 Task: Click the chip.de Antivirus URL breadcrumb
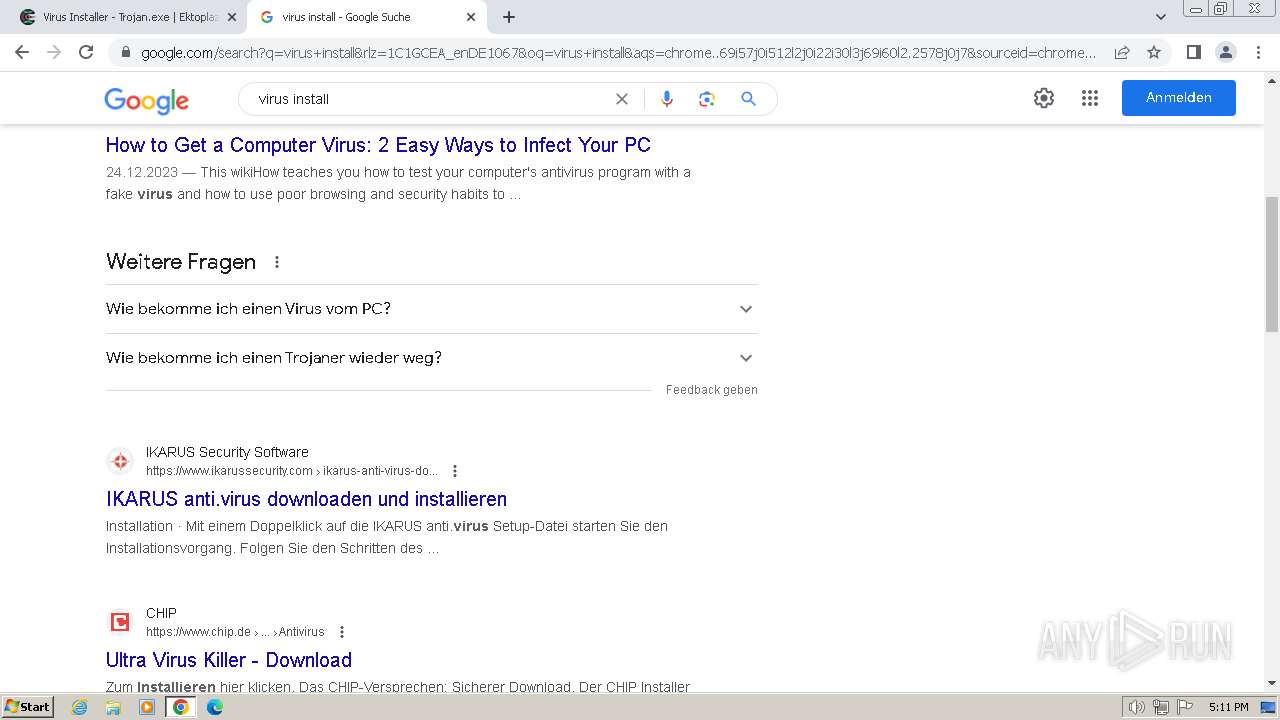point(235,632)
